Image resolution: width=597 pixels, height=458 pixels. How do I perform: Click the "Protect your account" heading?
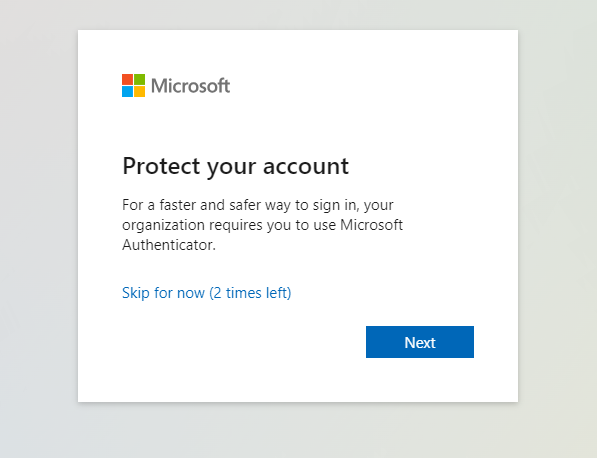point(235,167)
